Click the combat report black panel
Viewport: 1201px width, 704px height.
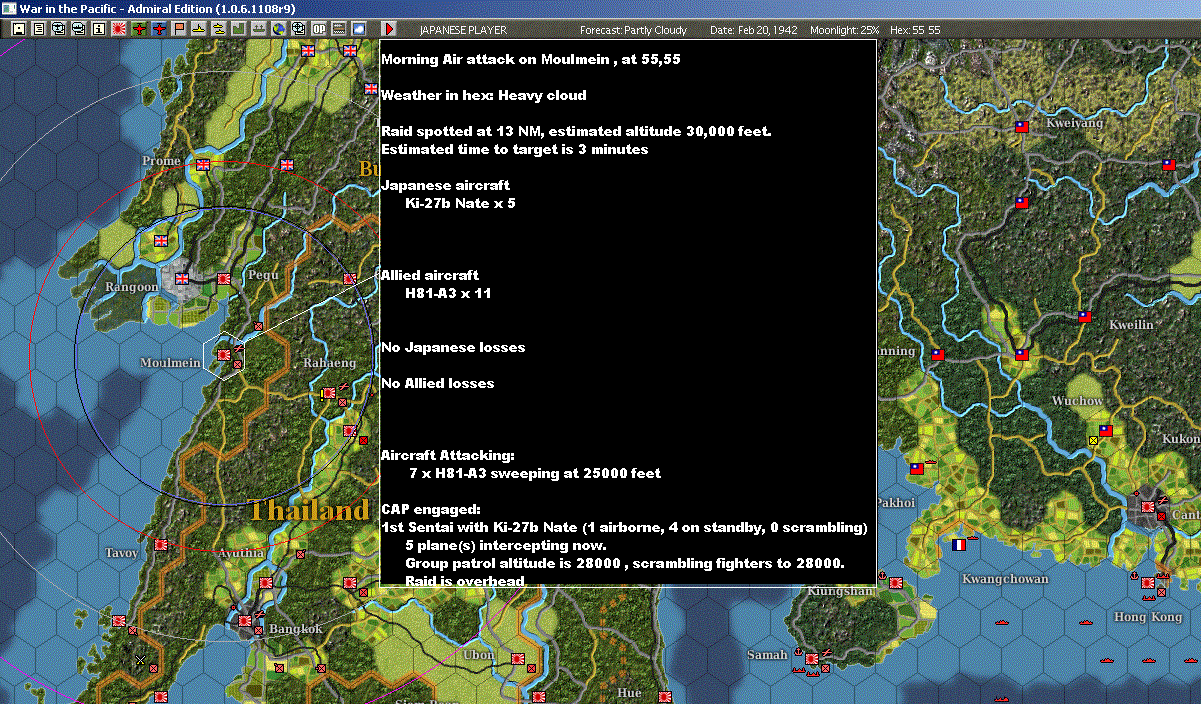pos(628,312)
